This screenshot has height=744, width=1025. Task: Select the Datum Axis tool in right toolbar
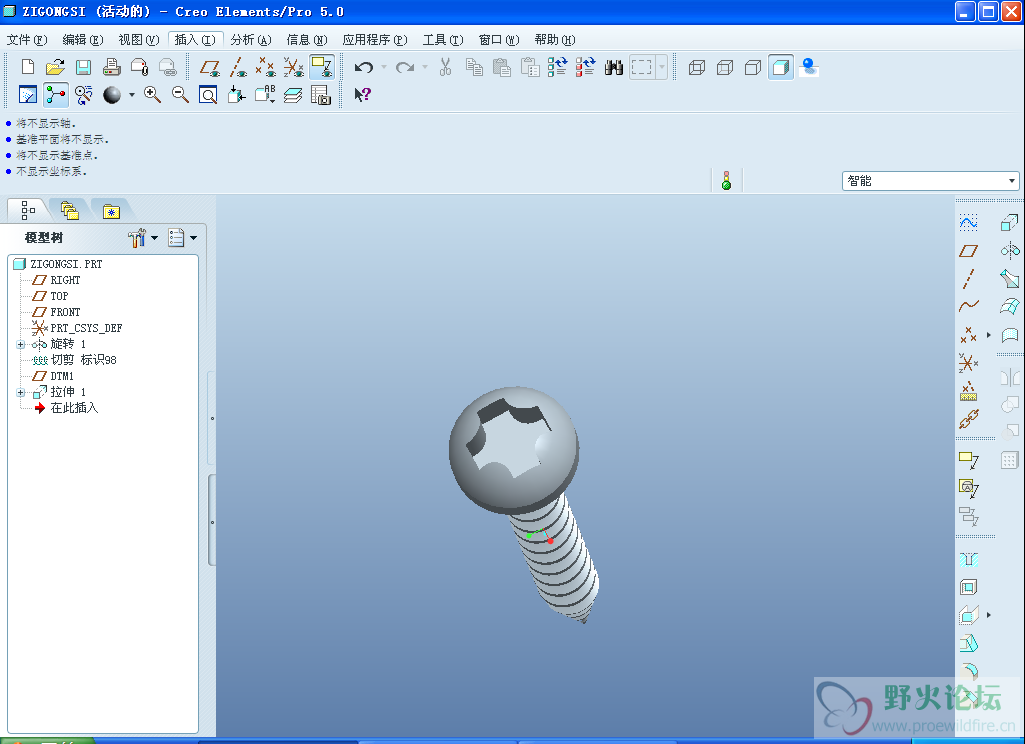pyautogui.click(x=968, y=279)
